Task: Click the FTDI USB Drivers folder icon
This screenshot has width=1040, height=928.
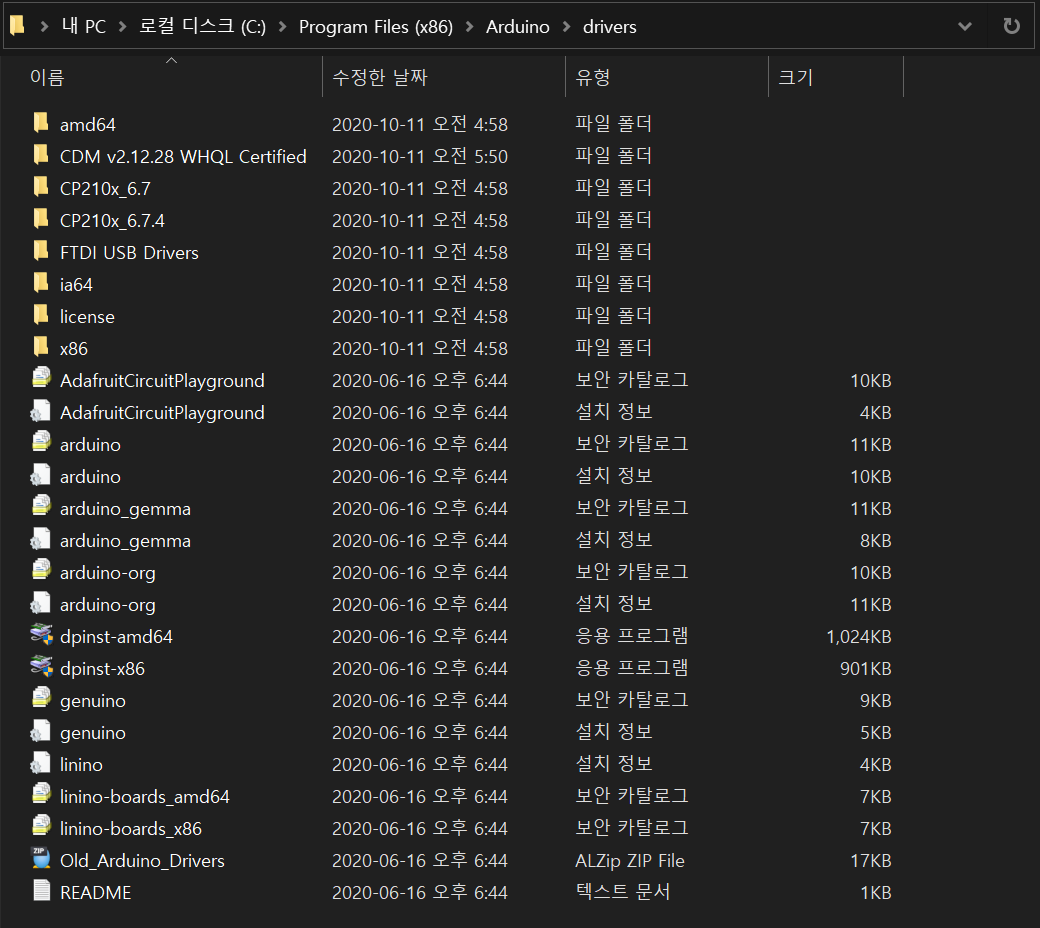Action: 41,251
